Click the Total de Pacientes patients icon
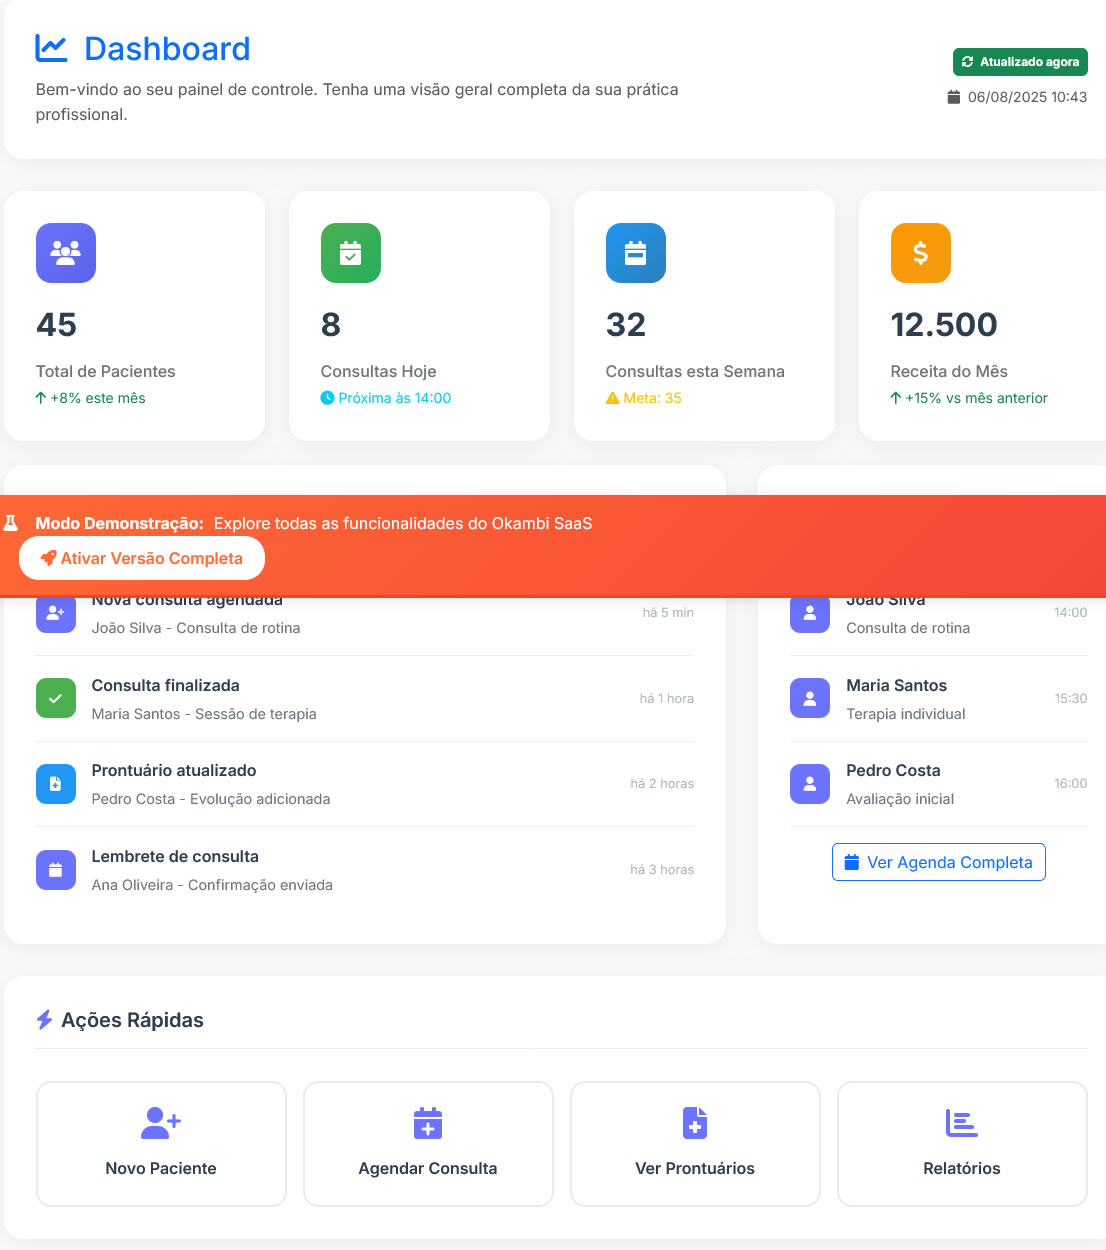 pos(65,253)
